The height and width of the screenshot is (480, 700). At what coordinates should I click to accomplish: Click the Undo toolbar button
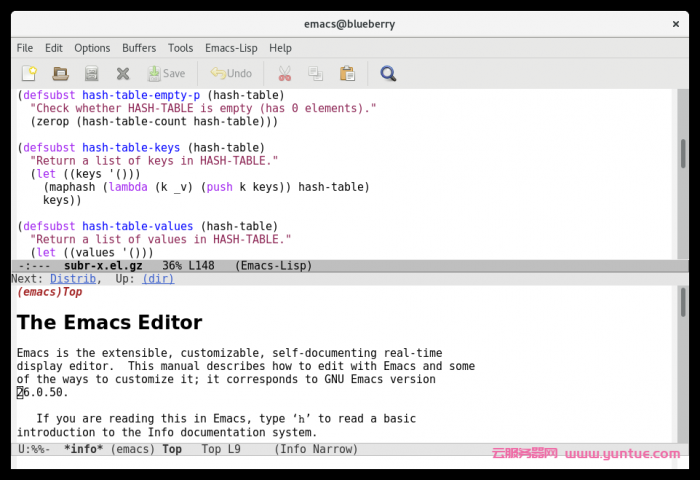tap(231, 73)
